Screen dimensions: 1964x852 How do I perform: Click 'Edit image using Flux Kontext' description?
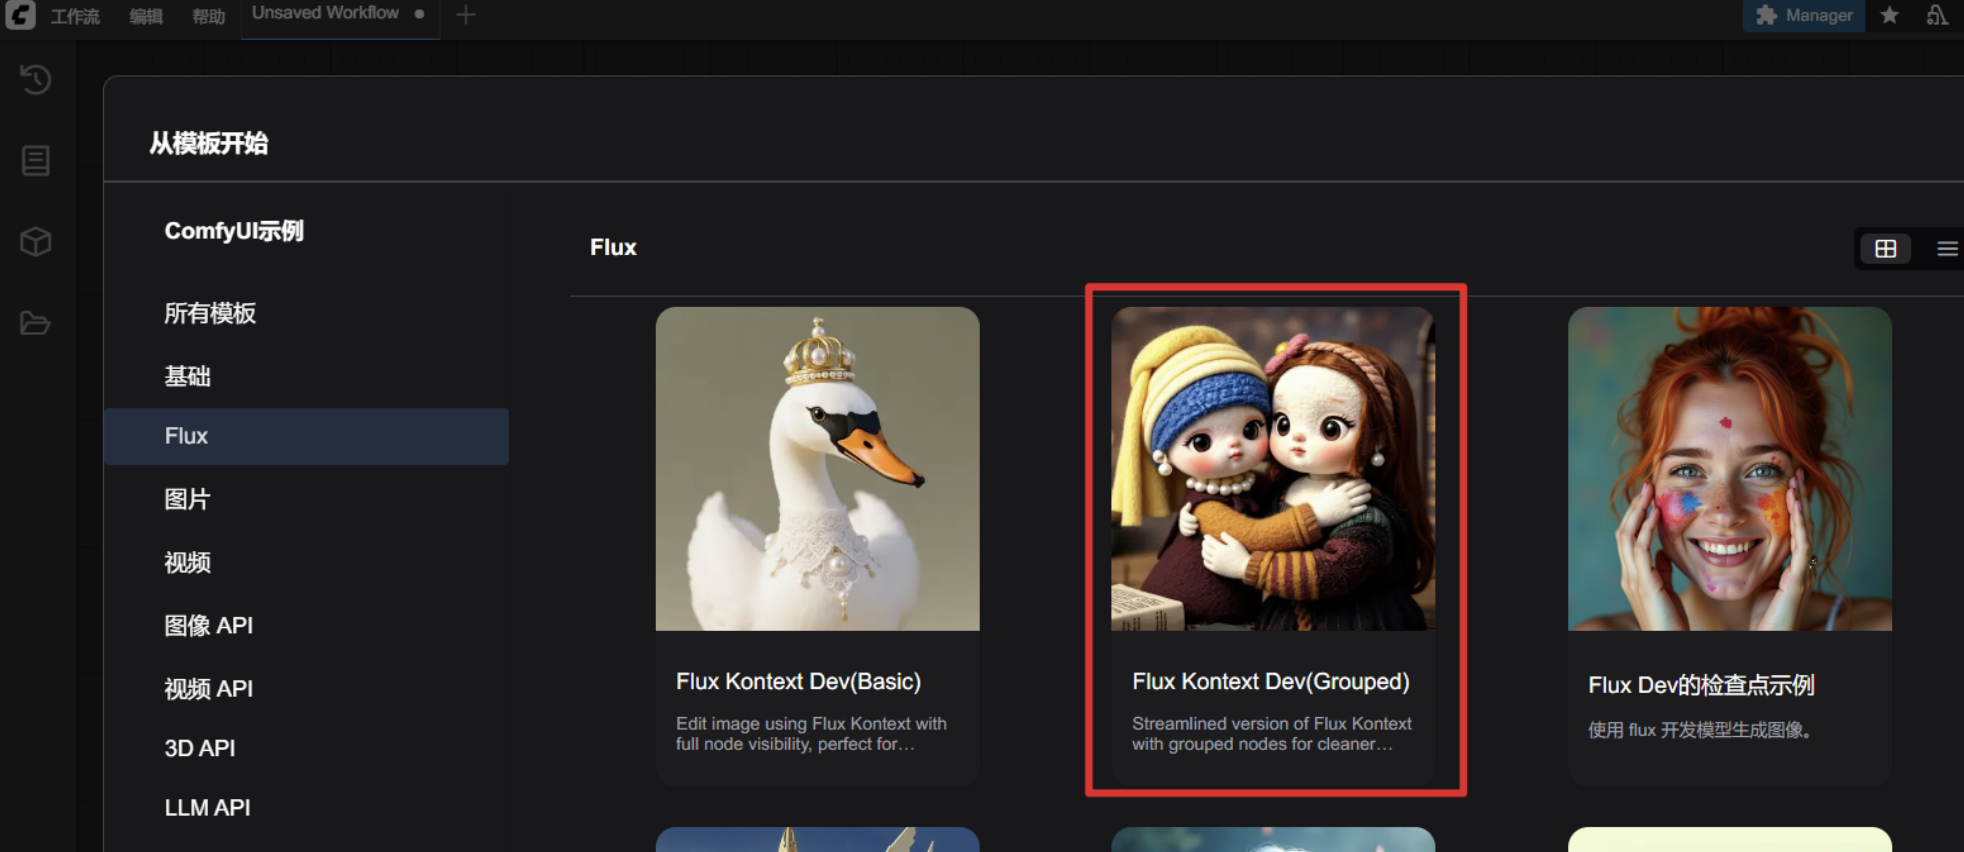[811, 733]
